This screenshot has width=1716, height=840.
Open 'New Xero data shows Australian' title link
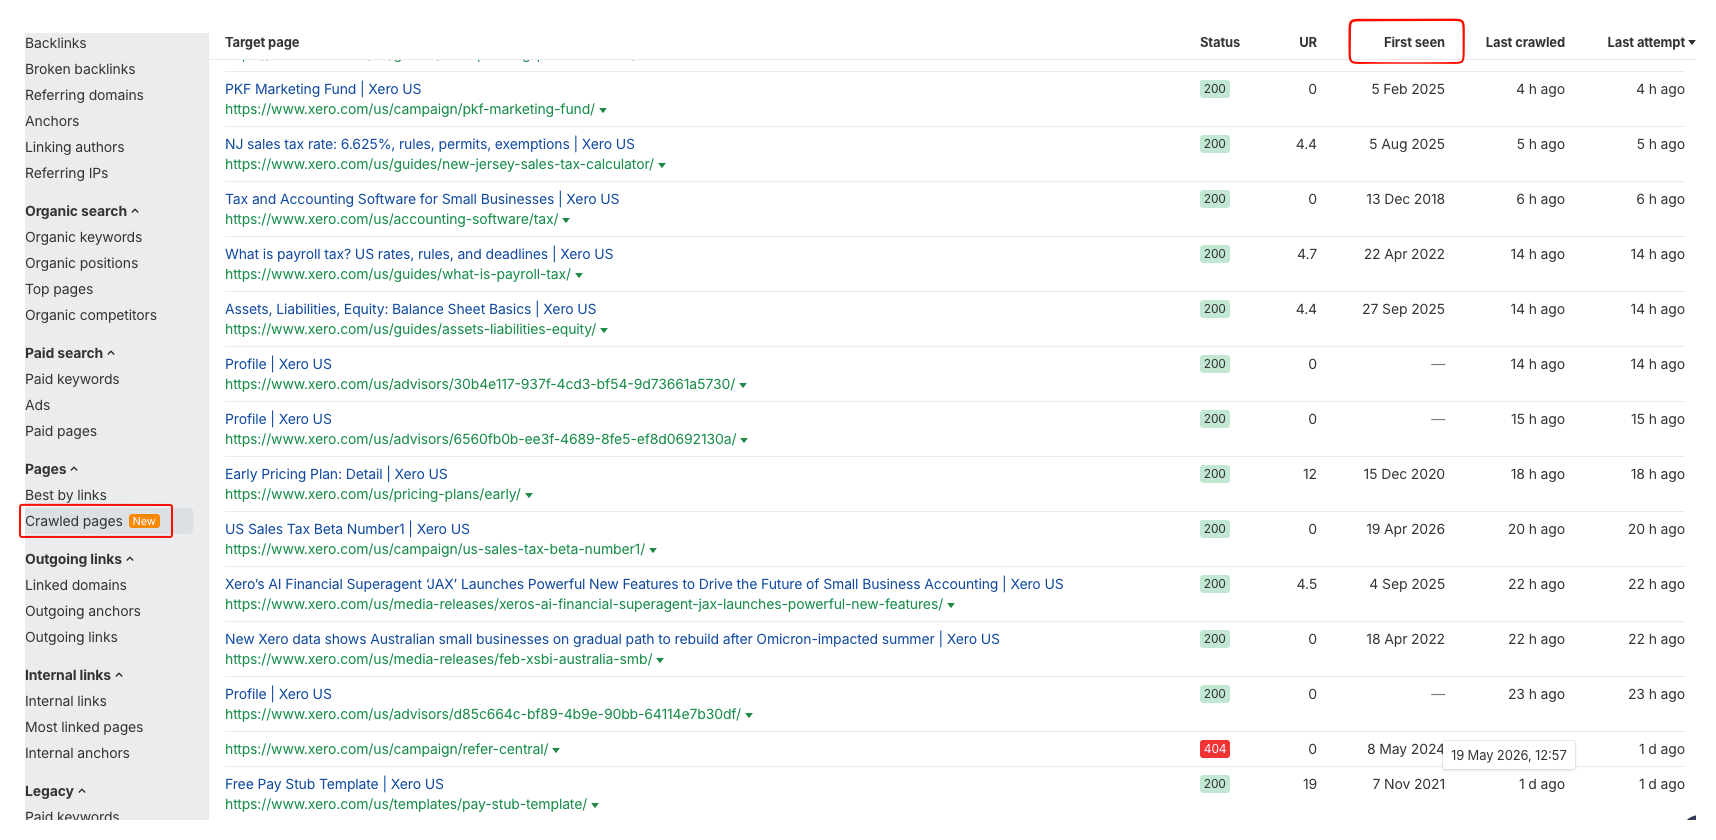(612, 639)
